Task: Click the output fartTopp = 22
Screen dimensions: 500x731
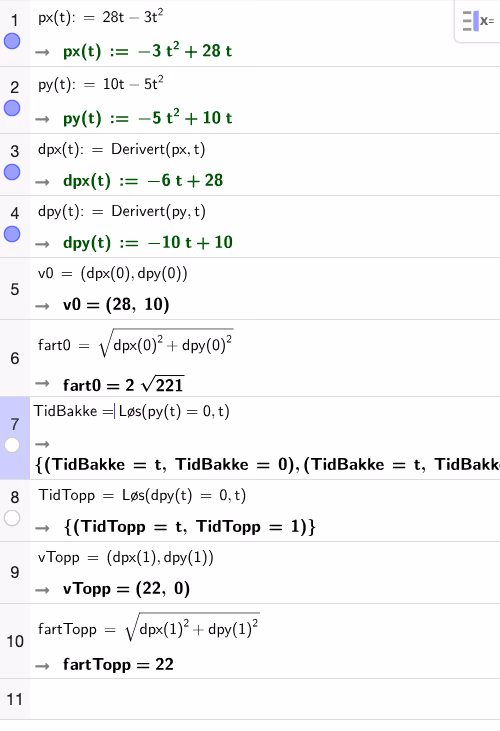Action: (118, 664)
